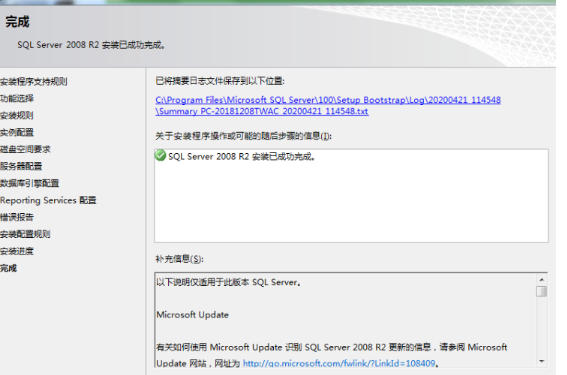The image size is (567, 375).
Task: Select the 安装规则 step
Action: point(17,115)
